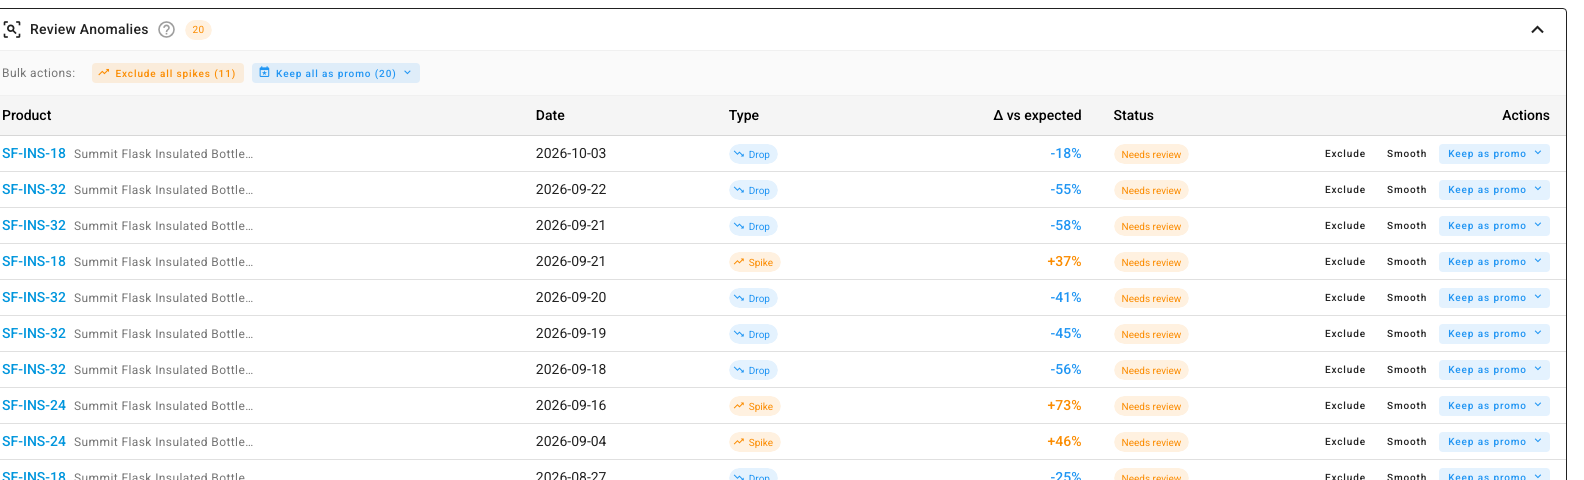Click Smooth for the +46% spike row
The width and height of the screenshot is (1584, 480).
coord(1406,442)
